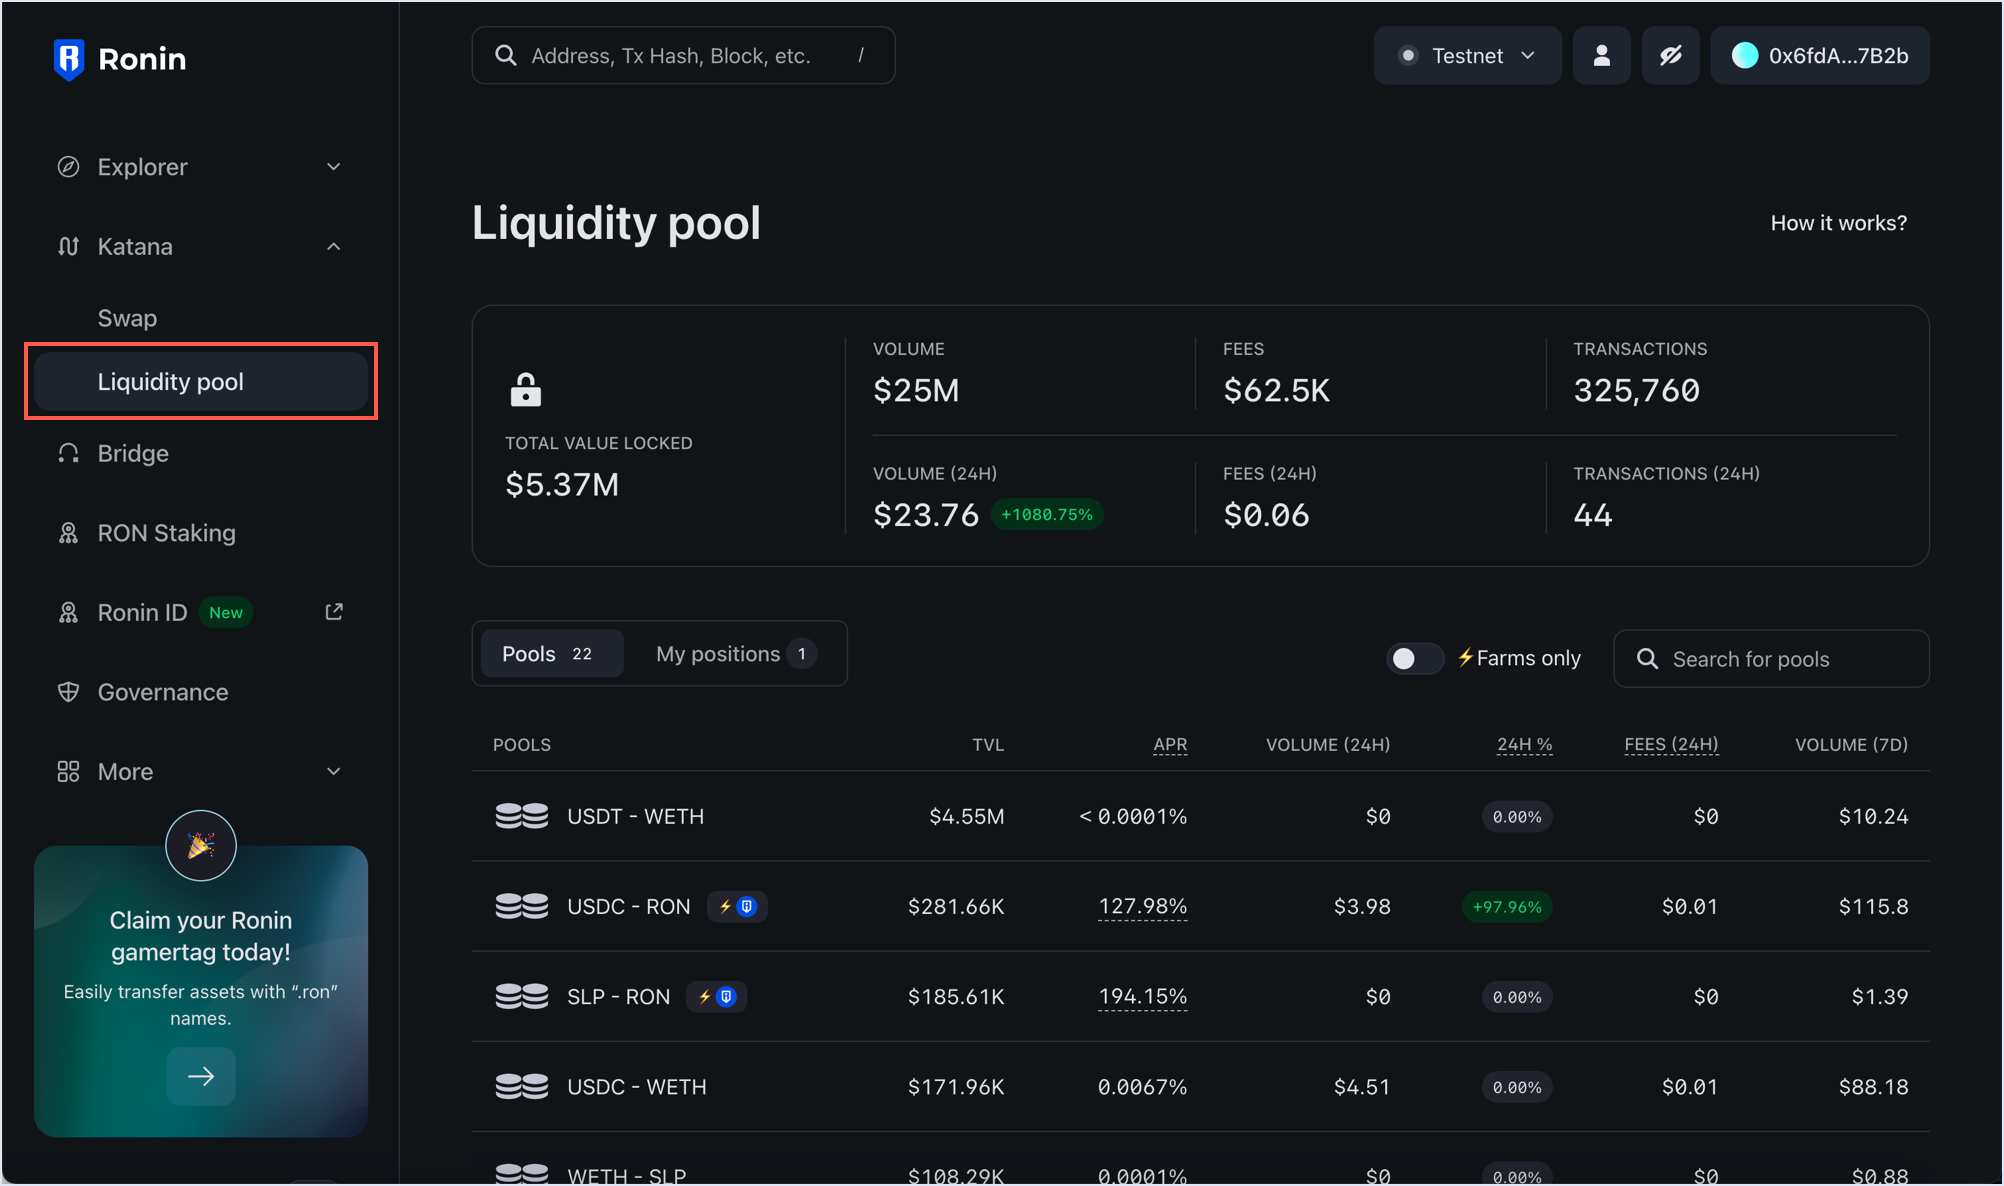This screenshot has width=2004, height=1186.
Task: Toggle the Farms only switch
Action: click(1414, 658)
